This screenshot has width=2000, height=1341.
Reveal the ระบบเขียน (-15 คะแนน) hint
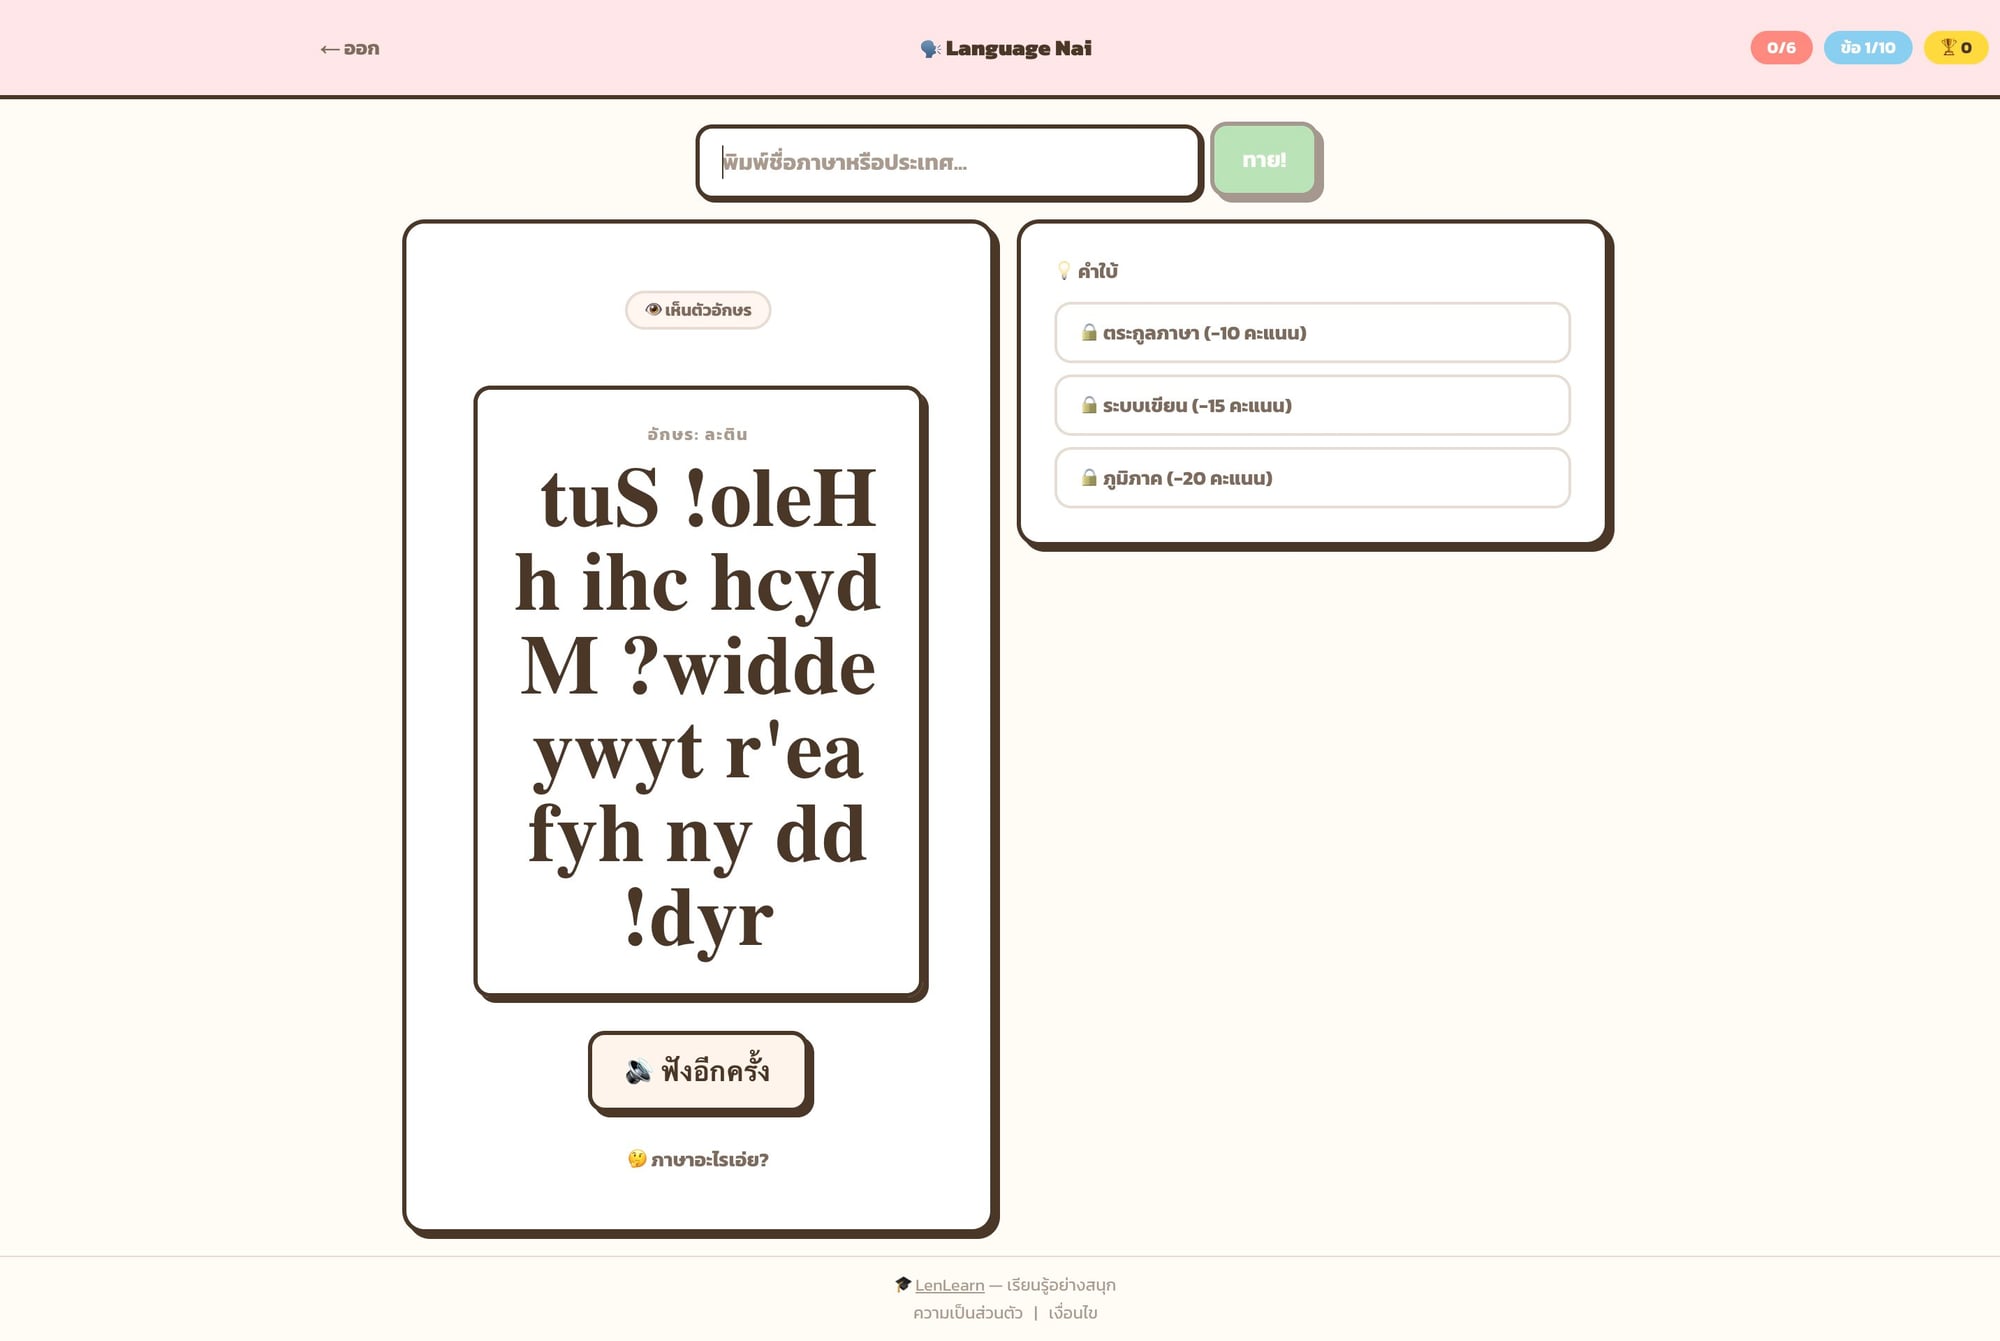point(1312,405)
